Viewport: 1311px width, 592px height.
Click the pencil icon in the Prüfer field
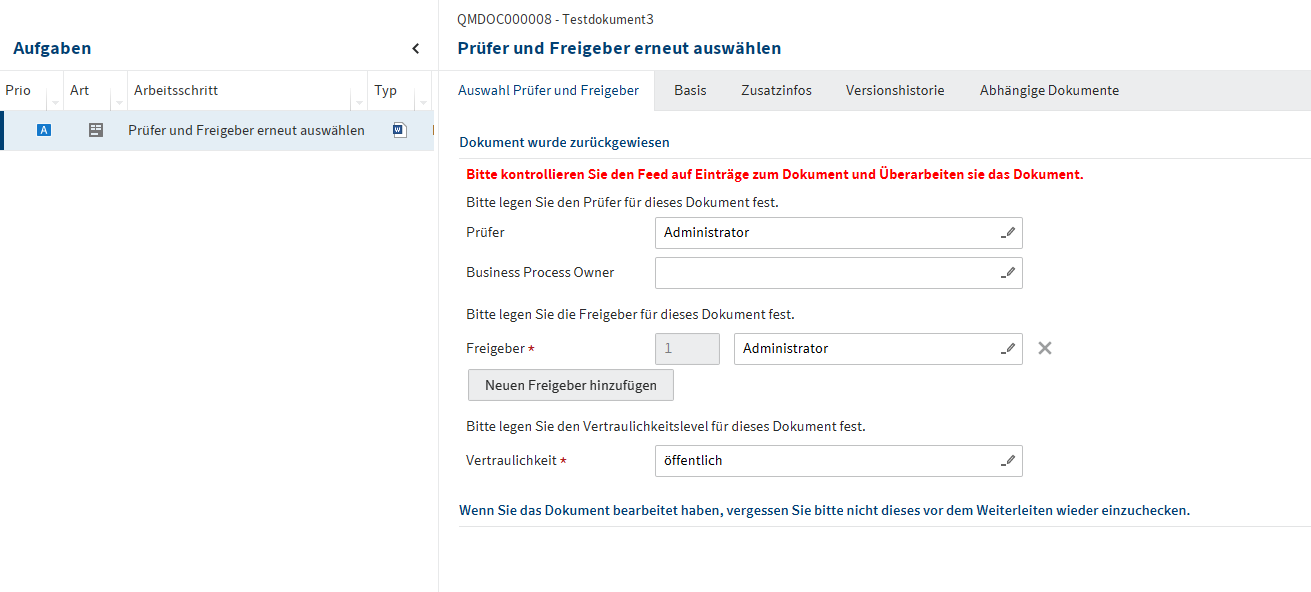coord(1008,233)
